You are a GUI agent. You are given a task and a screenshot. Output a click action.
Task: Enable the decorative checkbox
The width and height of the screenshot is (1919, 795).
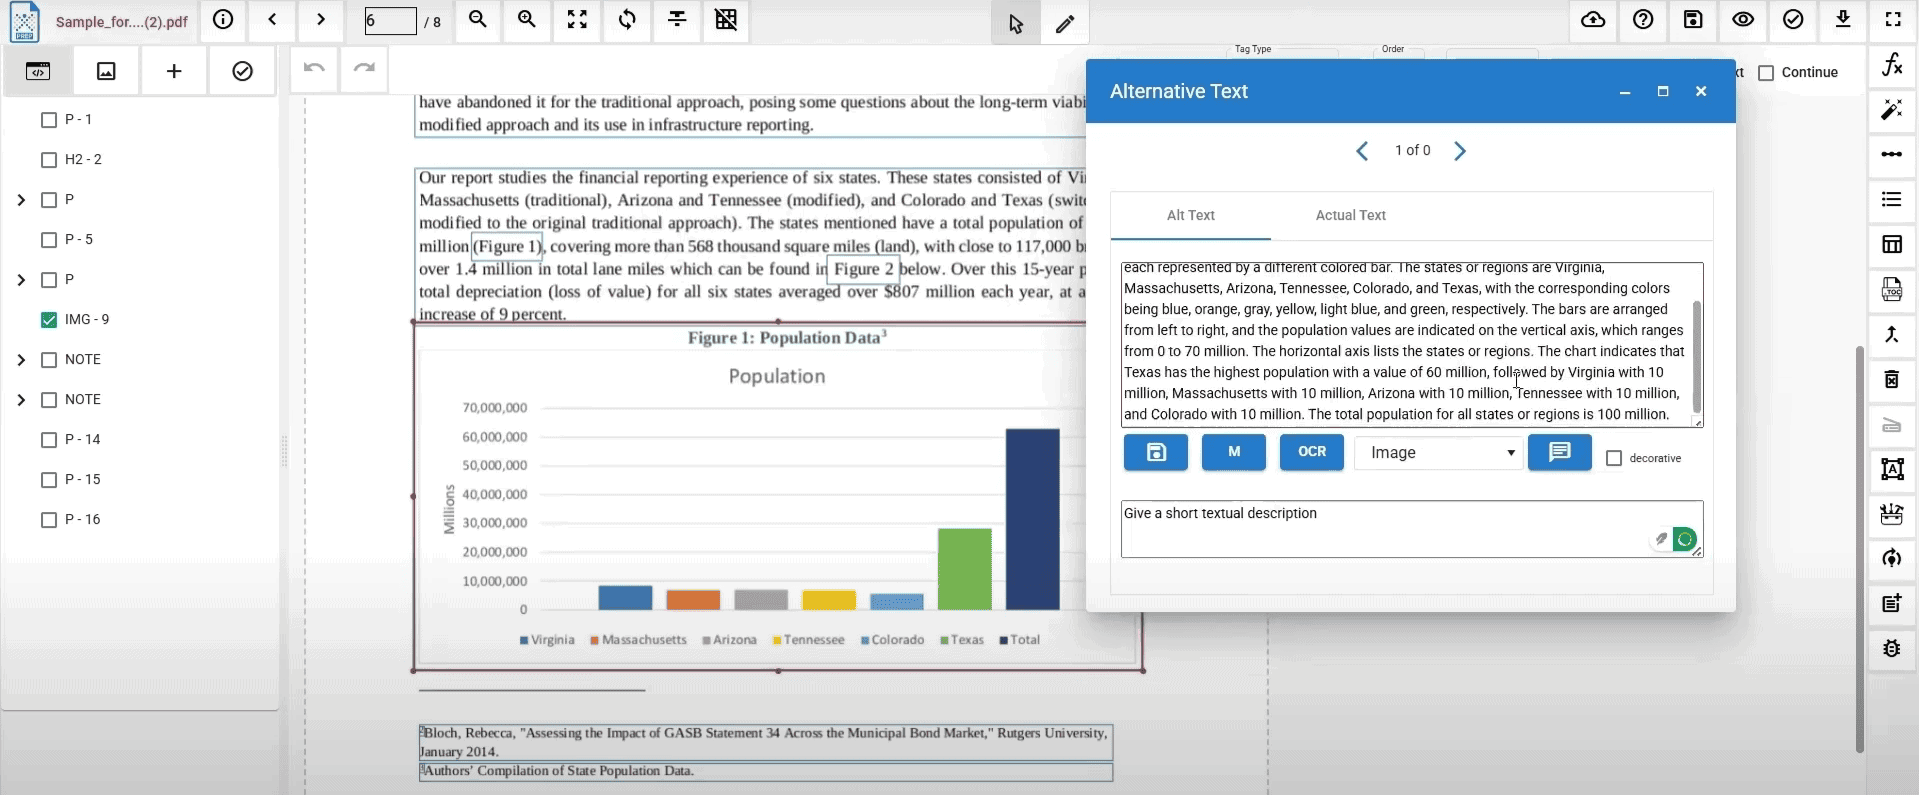[x=1614, y=458]
